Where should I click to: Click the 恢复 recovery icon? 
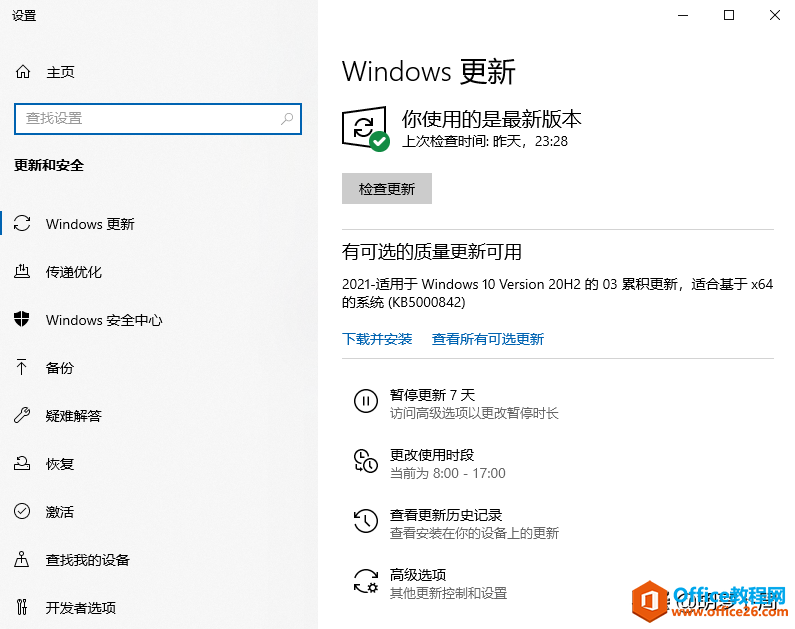click(x=22, y=463)
